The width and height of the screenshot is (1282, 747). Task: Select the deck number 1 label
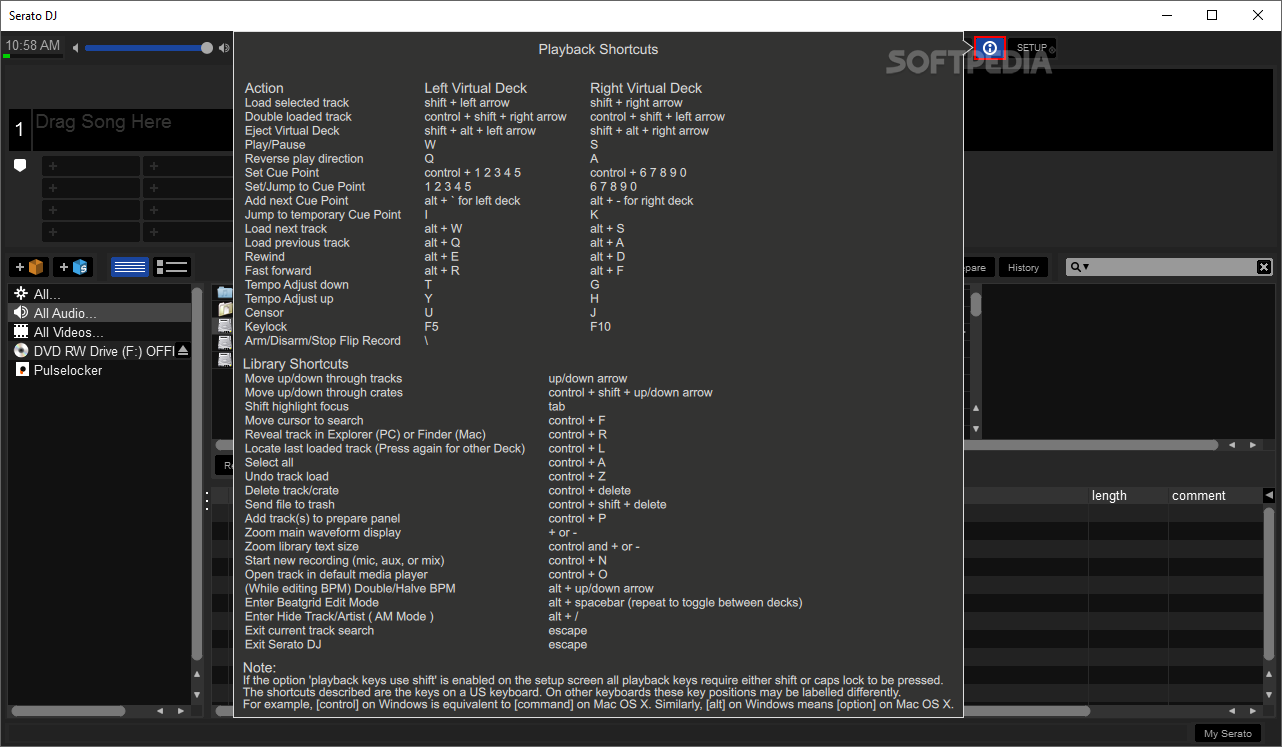[x=19, y=130]
